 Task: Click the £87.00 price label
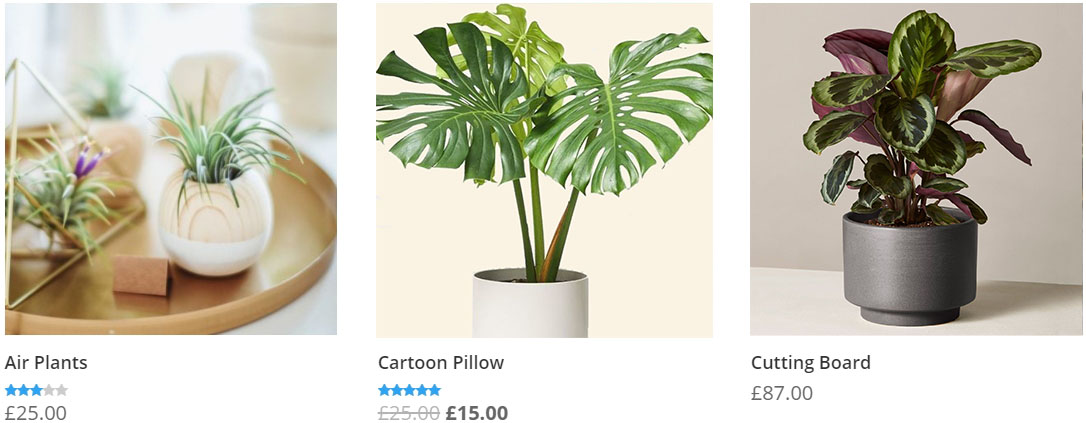click(x=782, y=393)
